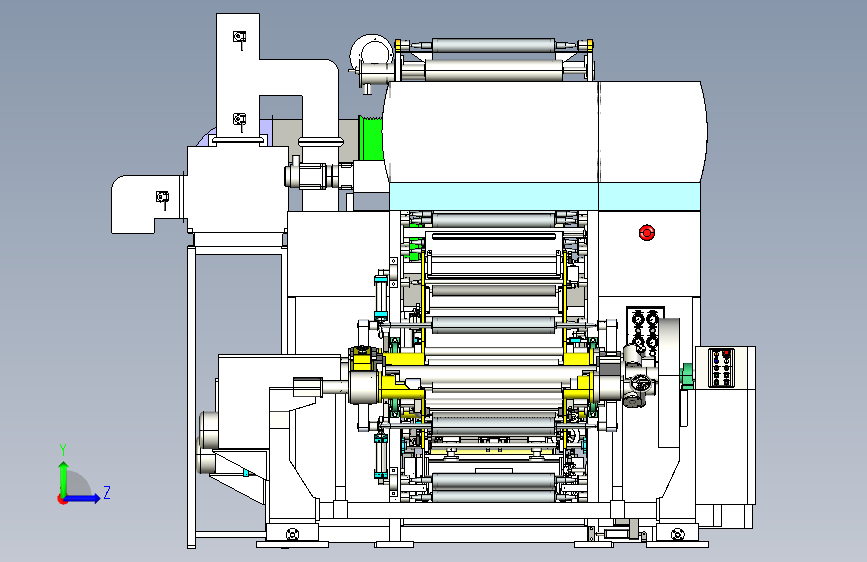Image resolution: width=867 pixels, height=562 pixels.
Task: Pick the large white drum hood cover
Action: (x=545, y=132)
